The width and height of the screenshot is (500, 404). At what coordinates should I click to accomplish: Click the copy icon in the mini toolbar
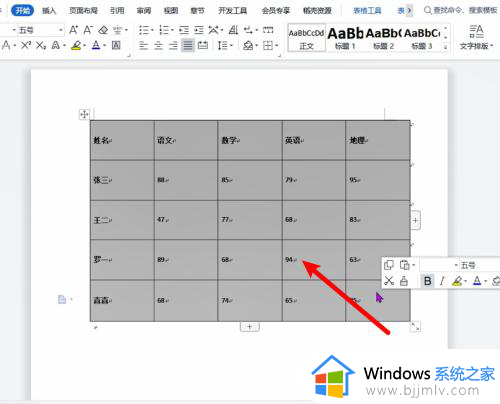(389, 265)
